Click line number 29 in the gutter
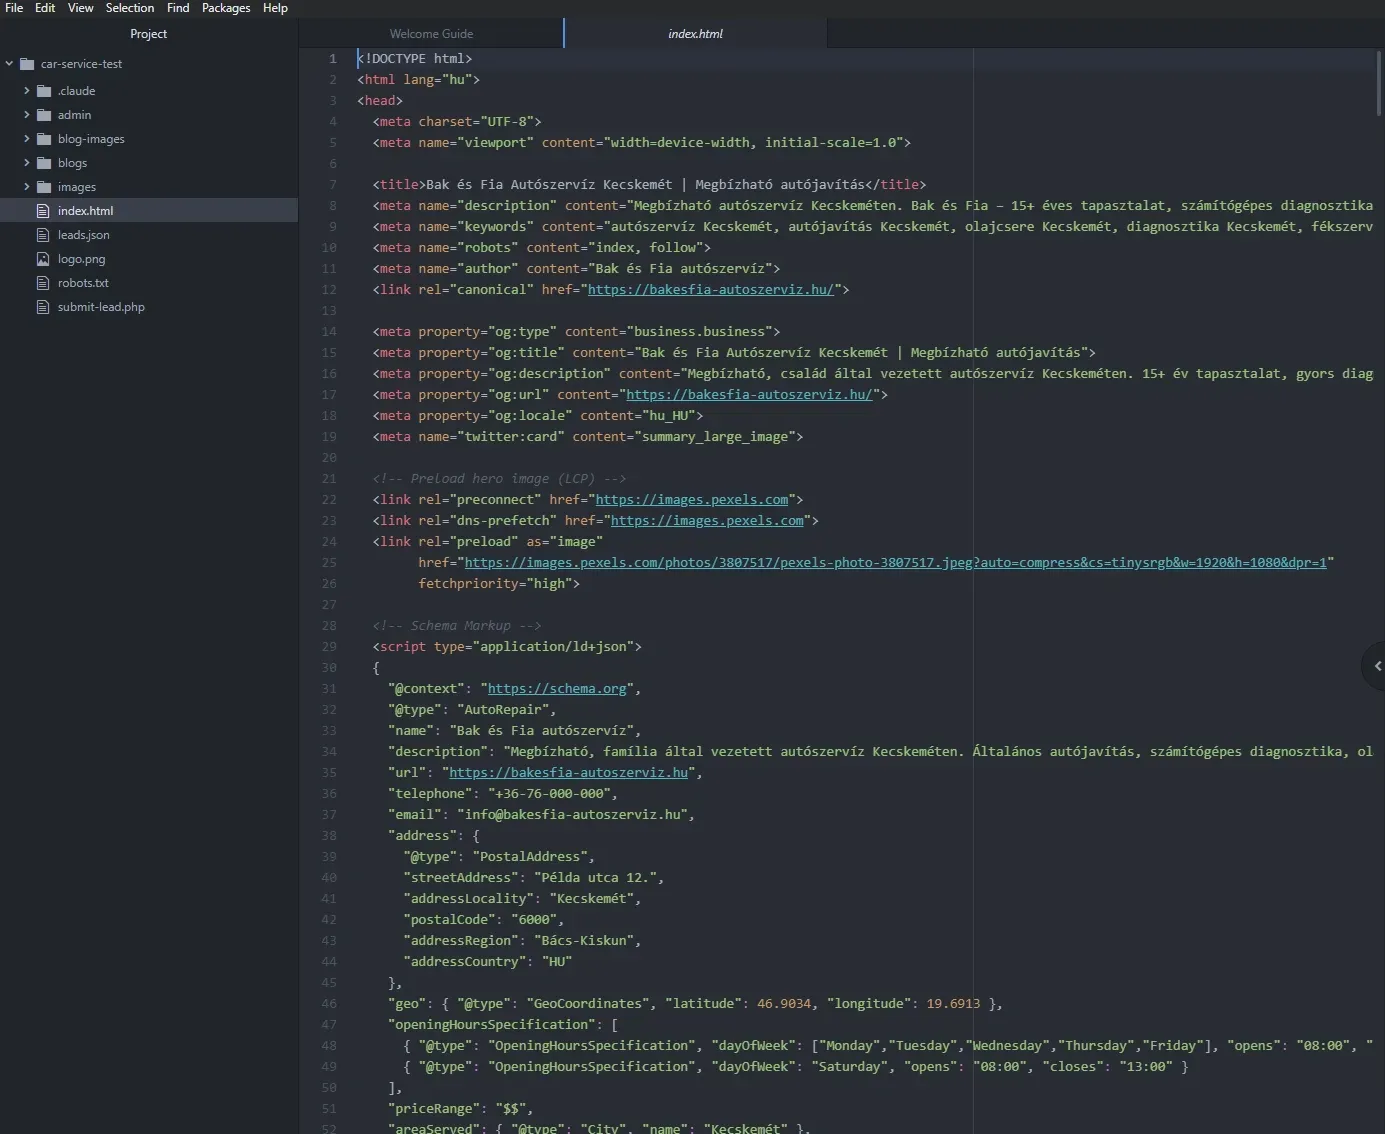The width and height of the screenshot is (1385, 1134). [x=329, y=647]
